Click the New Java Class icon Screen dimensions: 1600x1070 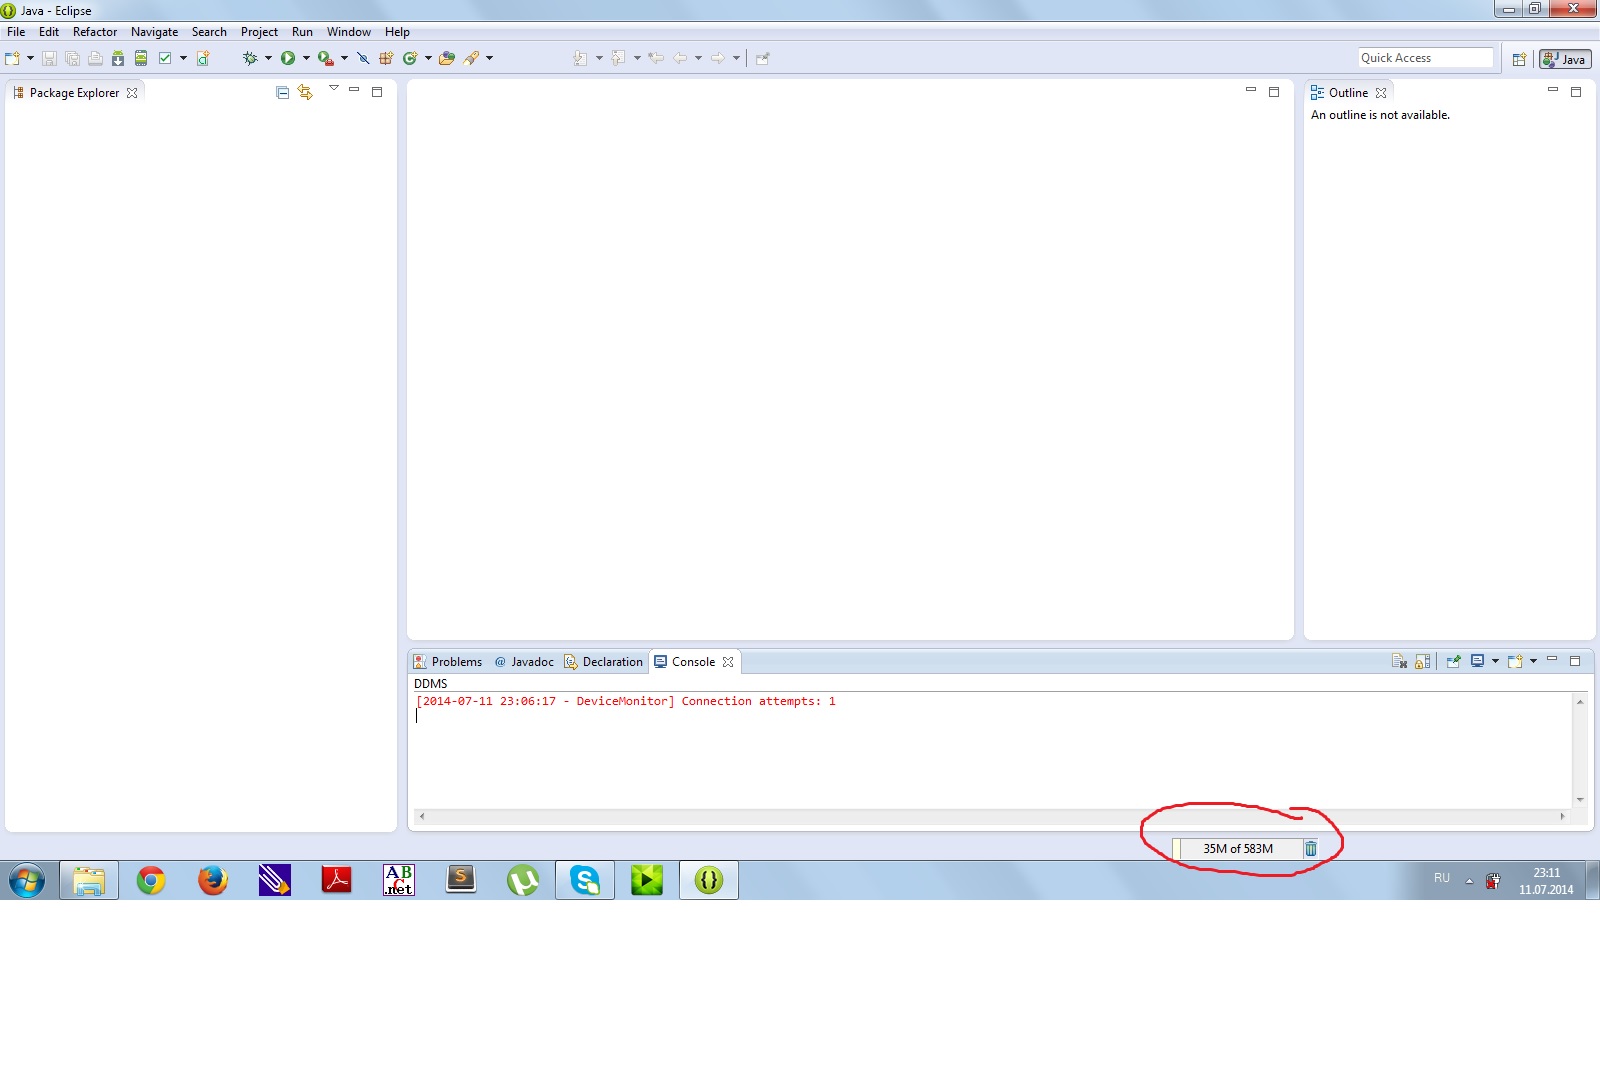point(410,58)
